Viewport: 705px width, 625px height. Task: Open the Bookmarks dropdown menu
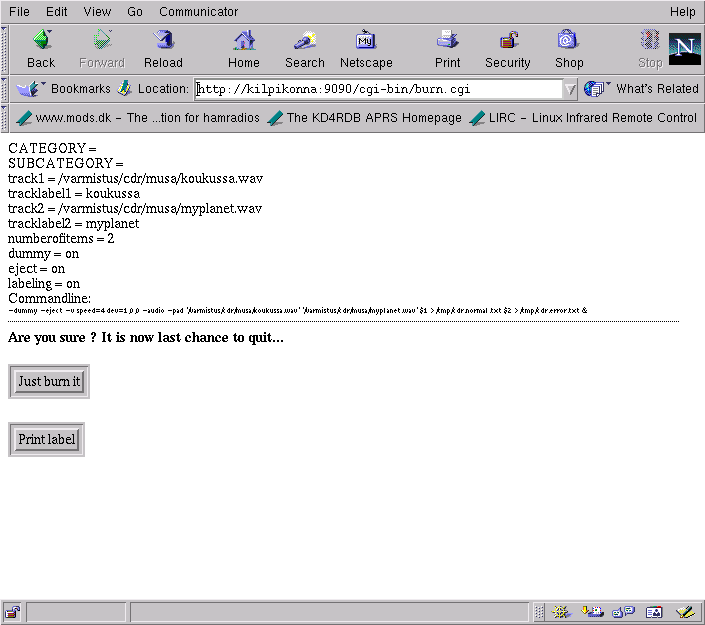coord(64,89)
